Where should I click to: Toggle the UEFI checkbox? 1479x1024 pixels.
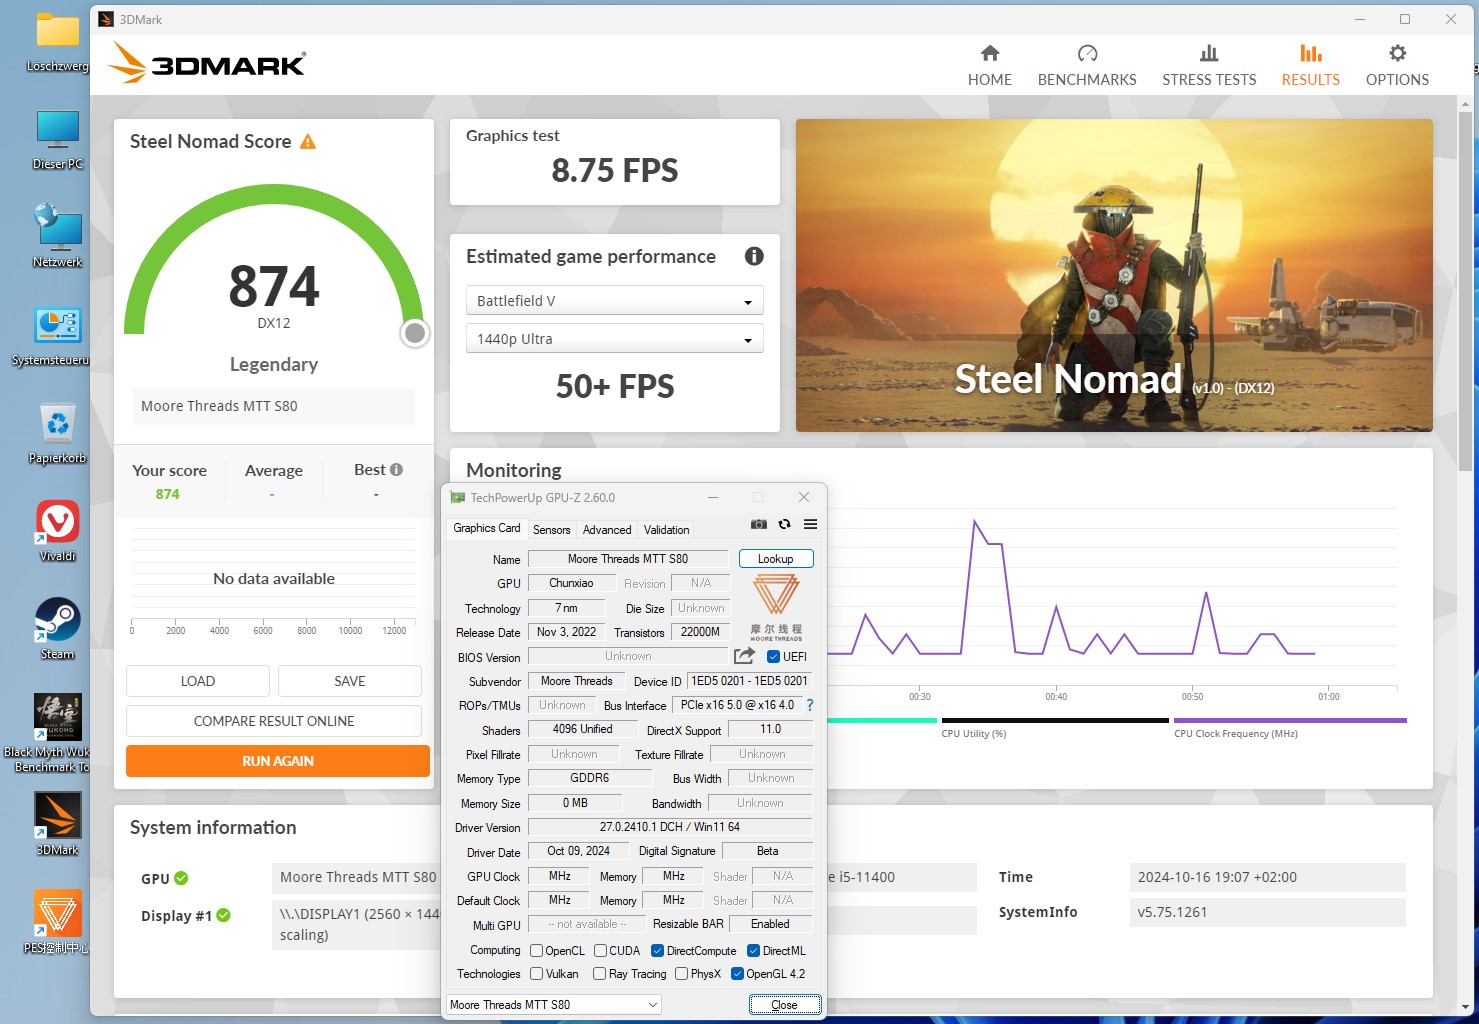pyautogui.click(x=773, y=657)
